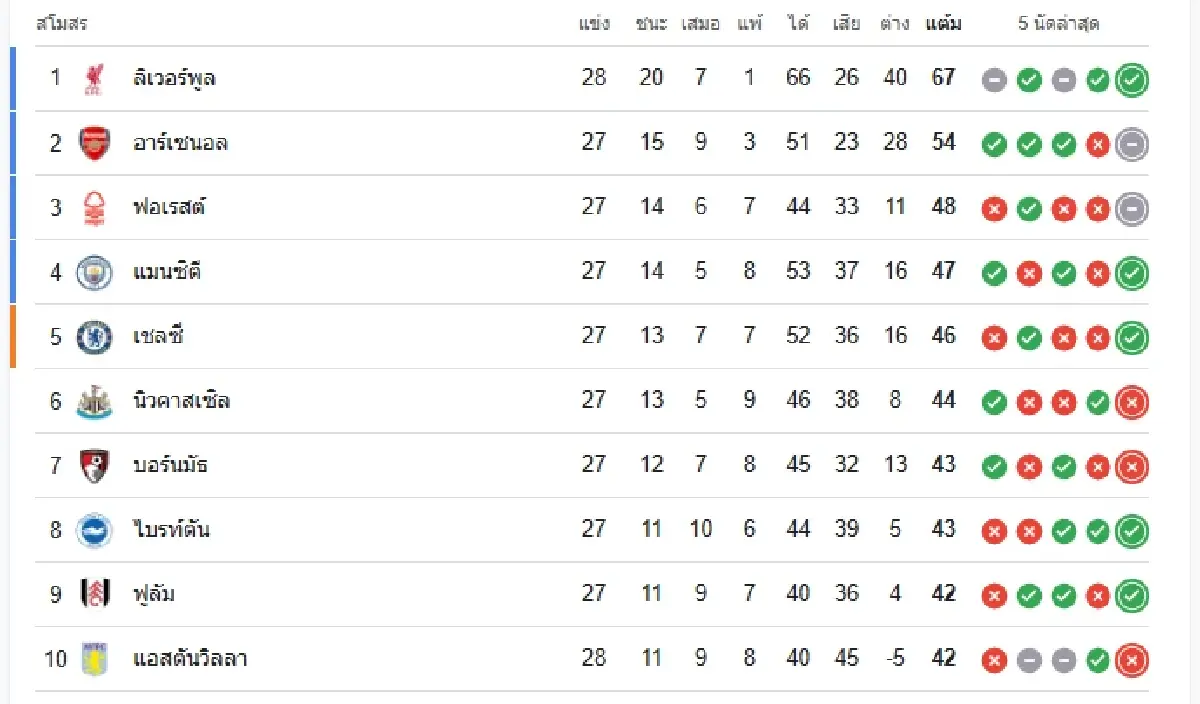Click the Liverpool club crest icon
The image size is (1200, 704).
point(94,78)
